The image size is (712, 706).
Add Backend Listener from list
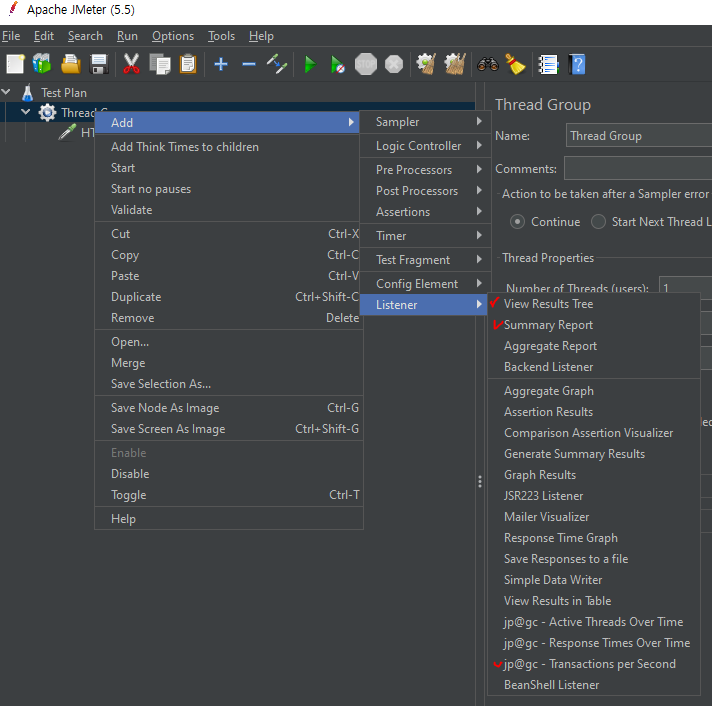coord(593,367)
